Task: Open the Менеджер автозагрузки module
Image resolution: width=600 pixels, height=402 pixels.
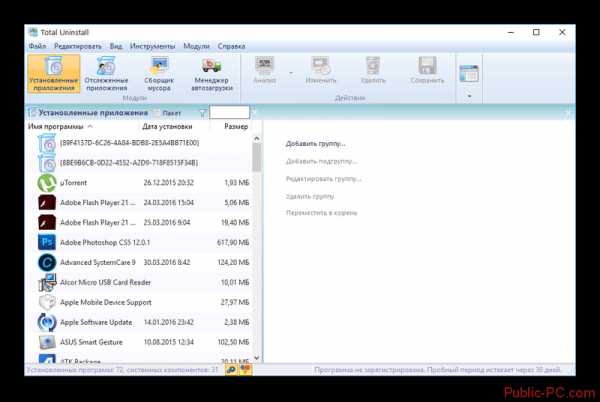Action: [212, 73]
